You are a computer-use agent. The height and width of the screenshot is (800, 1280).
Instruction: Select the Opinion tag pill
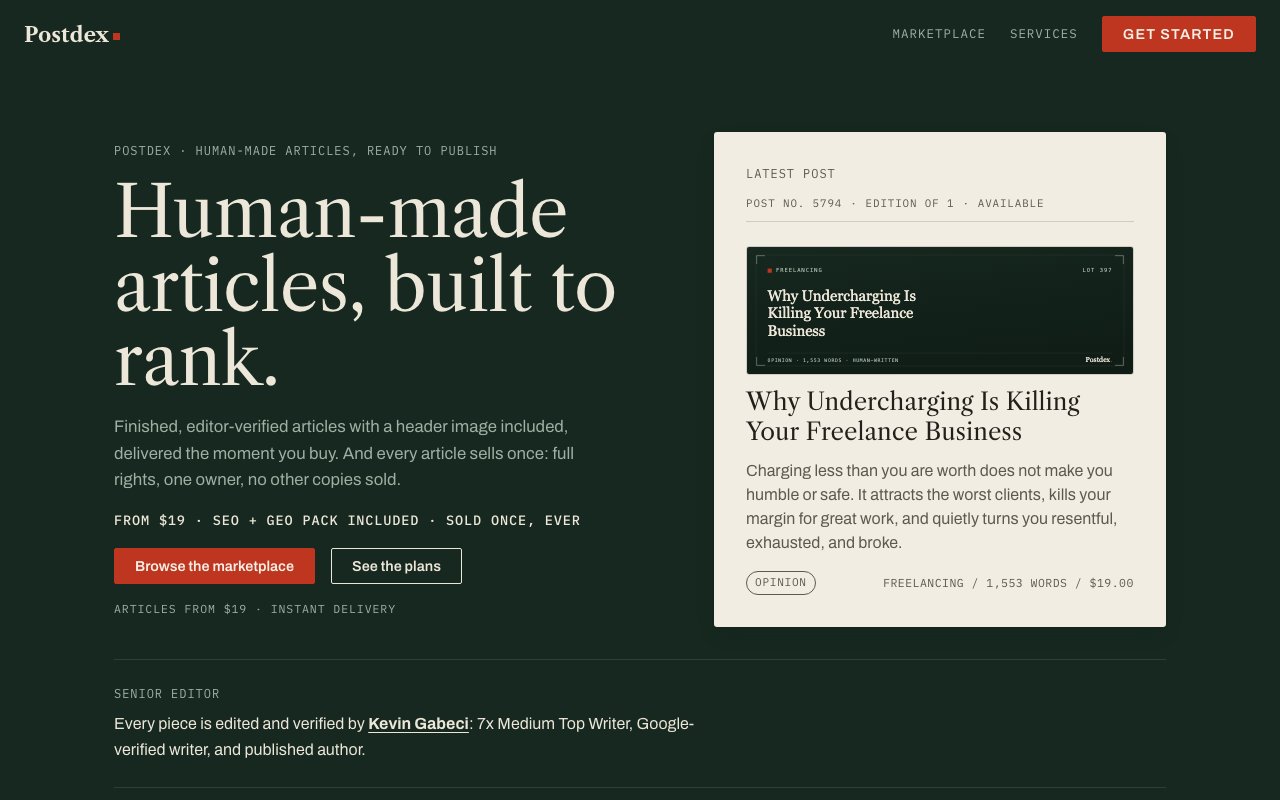pyautogui.click(x=780, y=583)
